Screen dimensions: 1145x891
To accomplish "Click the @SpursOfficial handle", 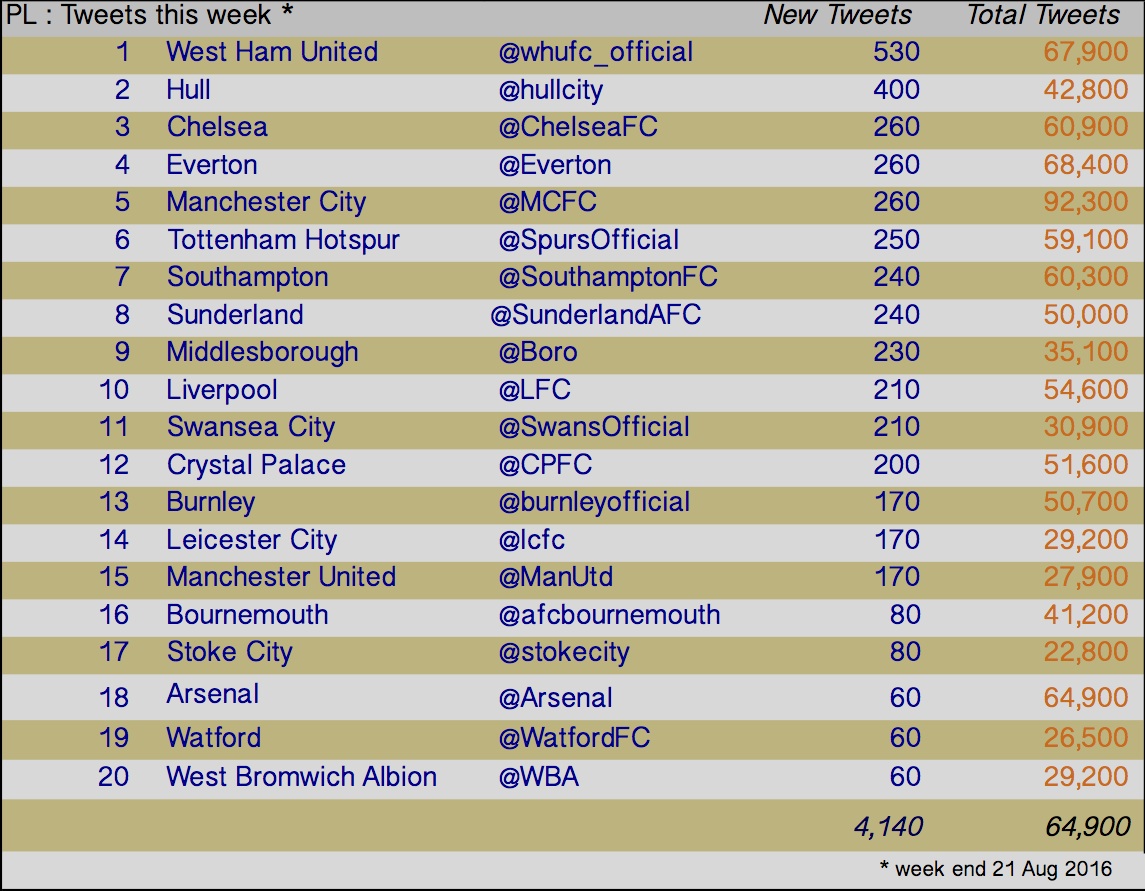I will 588,240.
